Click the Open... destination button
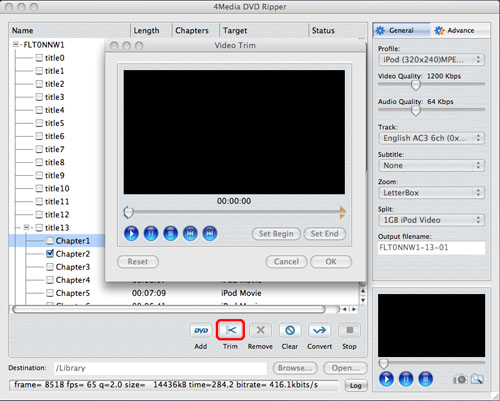Image resolution: width=500 pixels, height=401 pixels. pyautogui.click(x=345, y=368)
